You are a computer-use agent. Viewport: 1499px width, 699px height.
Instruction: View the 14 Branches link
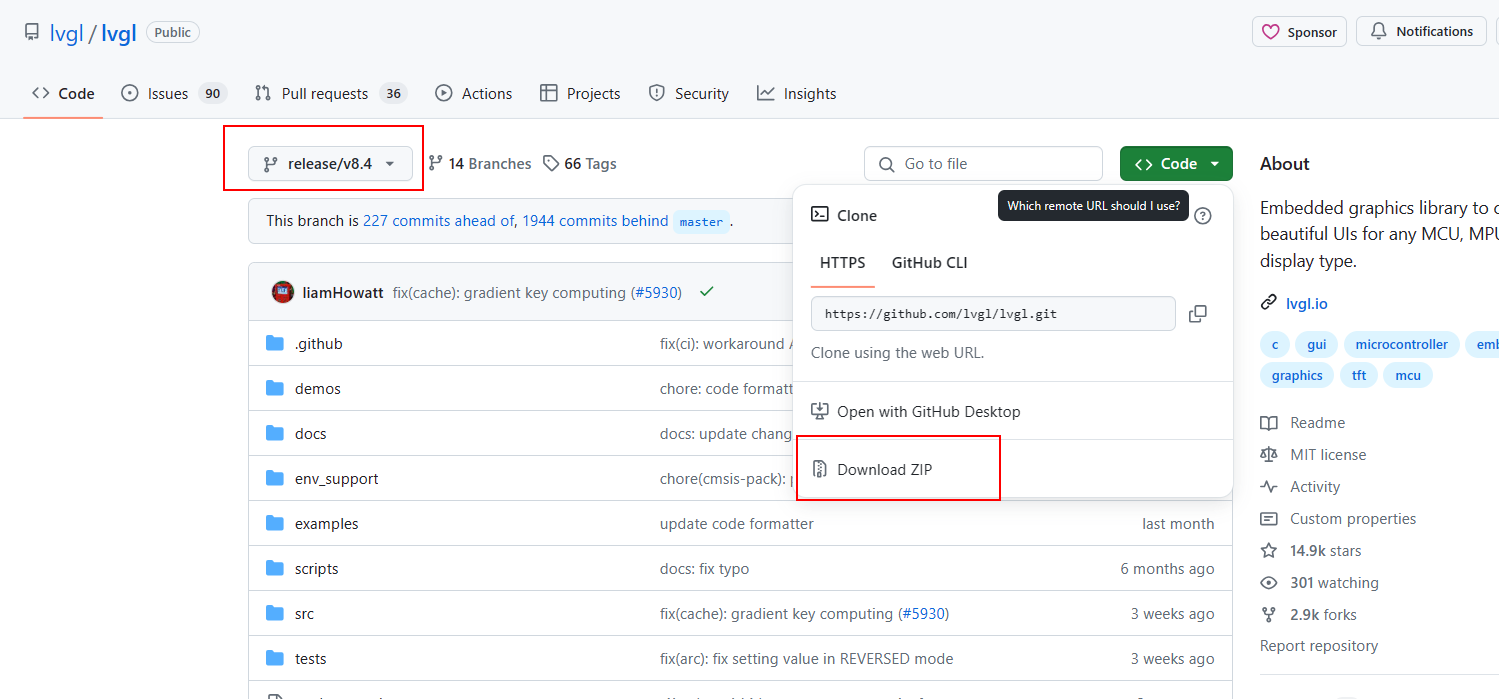pos(479,164)
